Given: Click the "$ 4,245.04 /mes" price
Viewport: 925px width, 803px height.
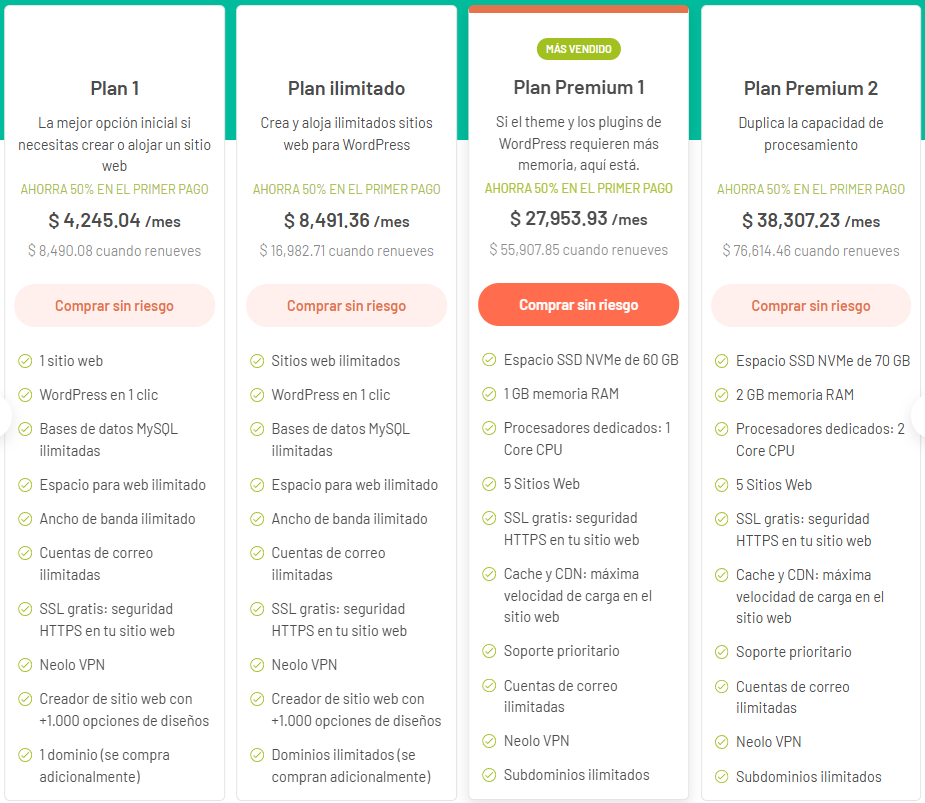Looking at the screenshot, I should tap(114, 221).
